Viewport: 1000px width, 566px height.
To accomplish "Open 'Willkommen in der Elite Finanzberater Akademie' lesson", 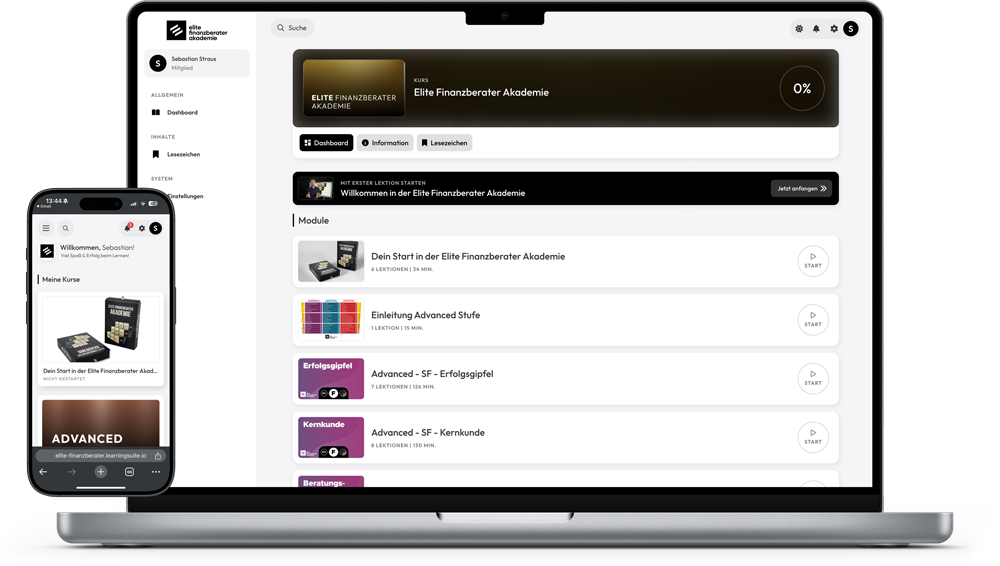I will click(432, 193).
